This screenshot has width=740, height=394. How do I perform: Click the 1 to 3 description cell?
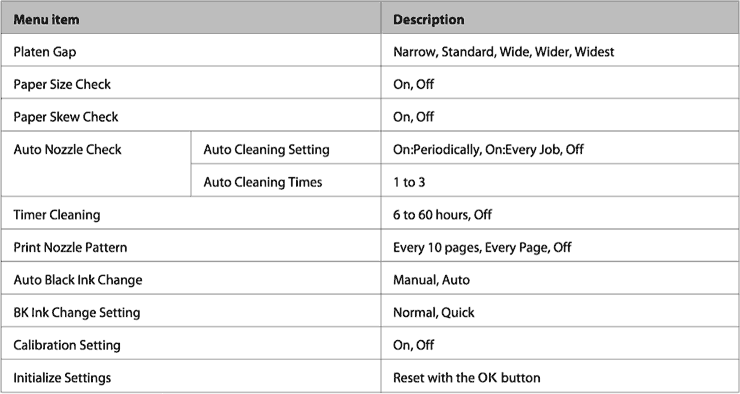[560, 182]
